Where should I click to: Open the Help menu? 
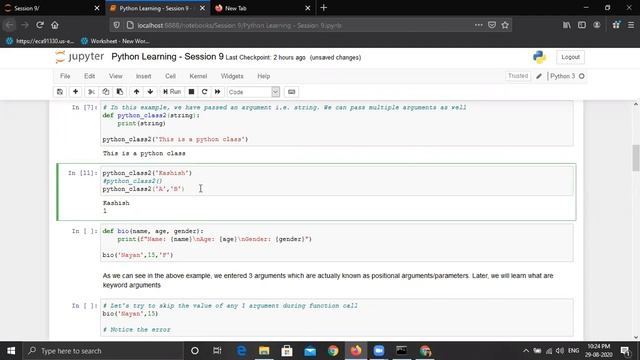coord(264,76)
